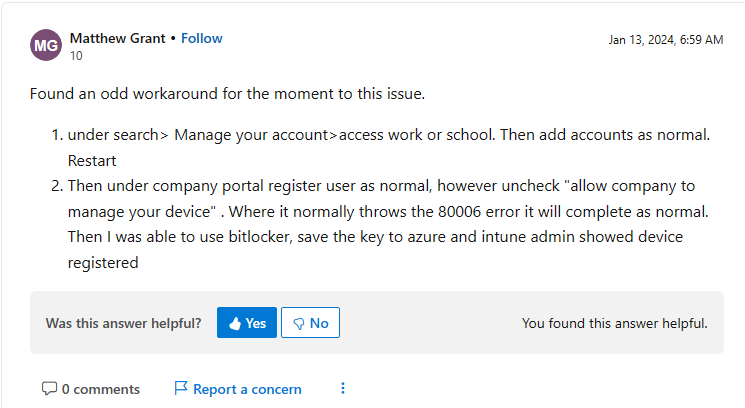Image resolution: width=745 pixels, height=408 pixels.
Task: Click the thumbs-up icon in Yes button
Action: [x=235, y=323]
